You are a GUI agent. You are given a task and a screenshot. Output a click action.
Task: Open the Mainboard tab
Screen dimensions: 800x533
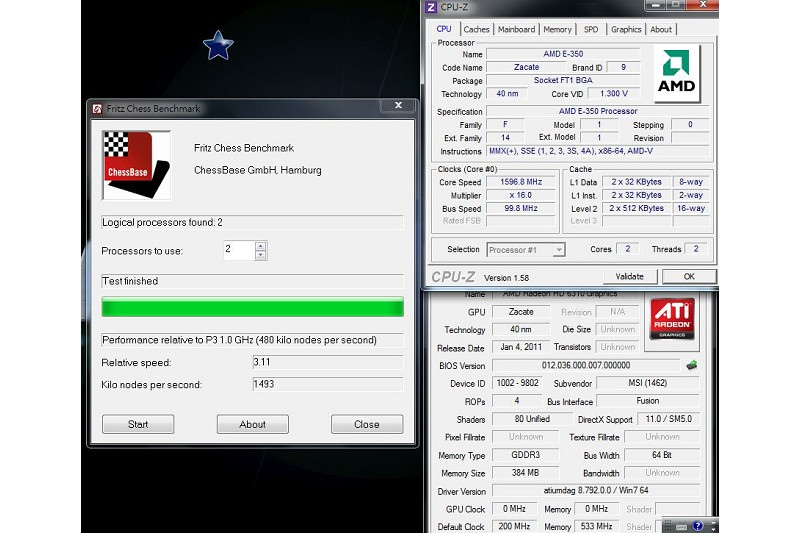coord(516,30)
